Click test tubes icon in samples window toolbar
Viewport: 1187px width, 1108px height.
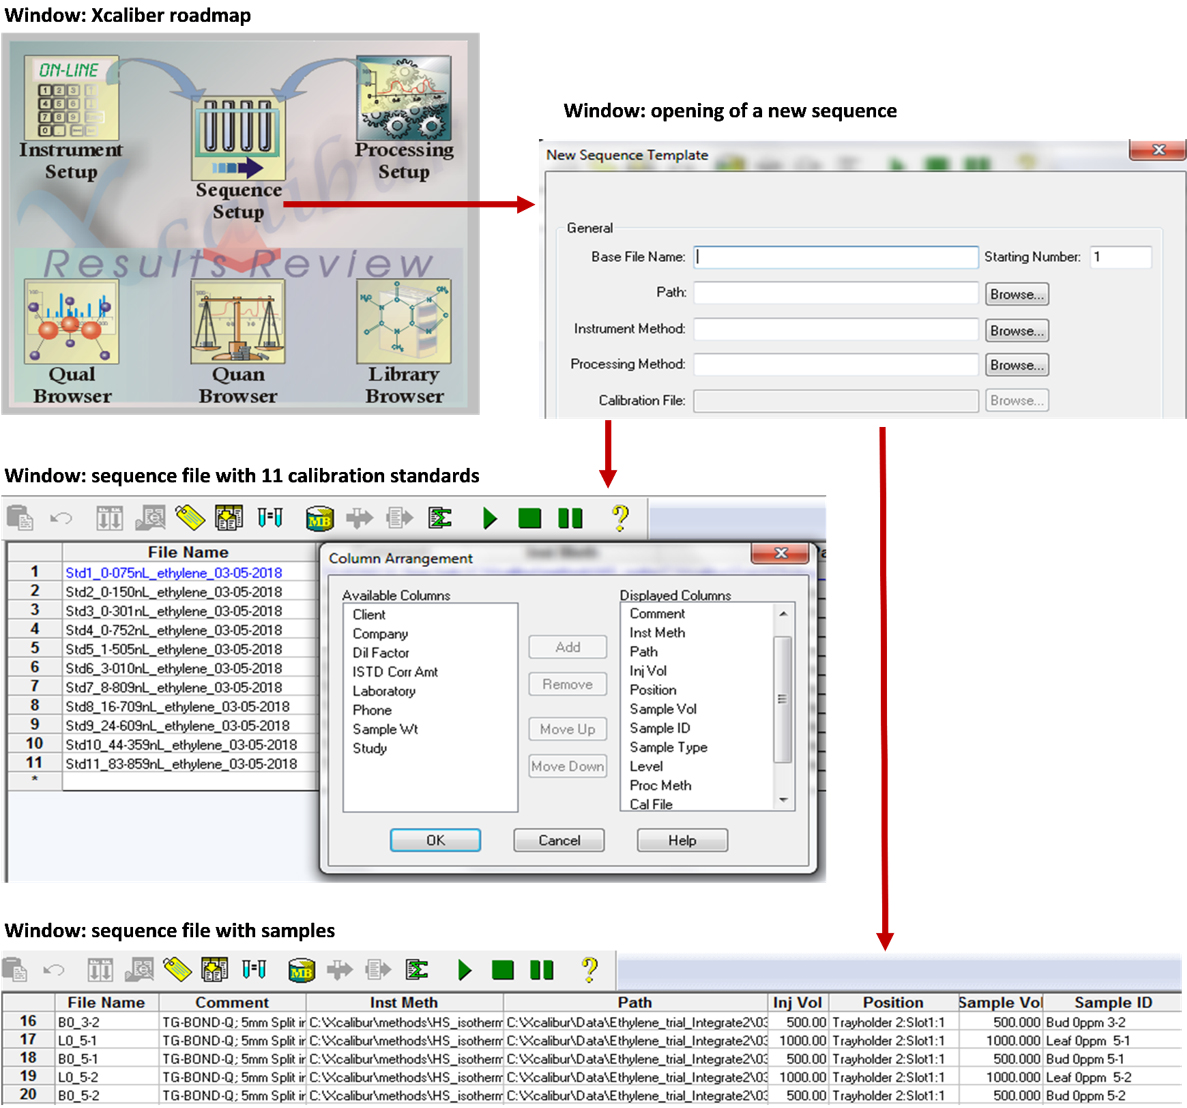point(254,970)
